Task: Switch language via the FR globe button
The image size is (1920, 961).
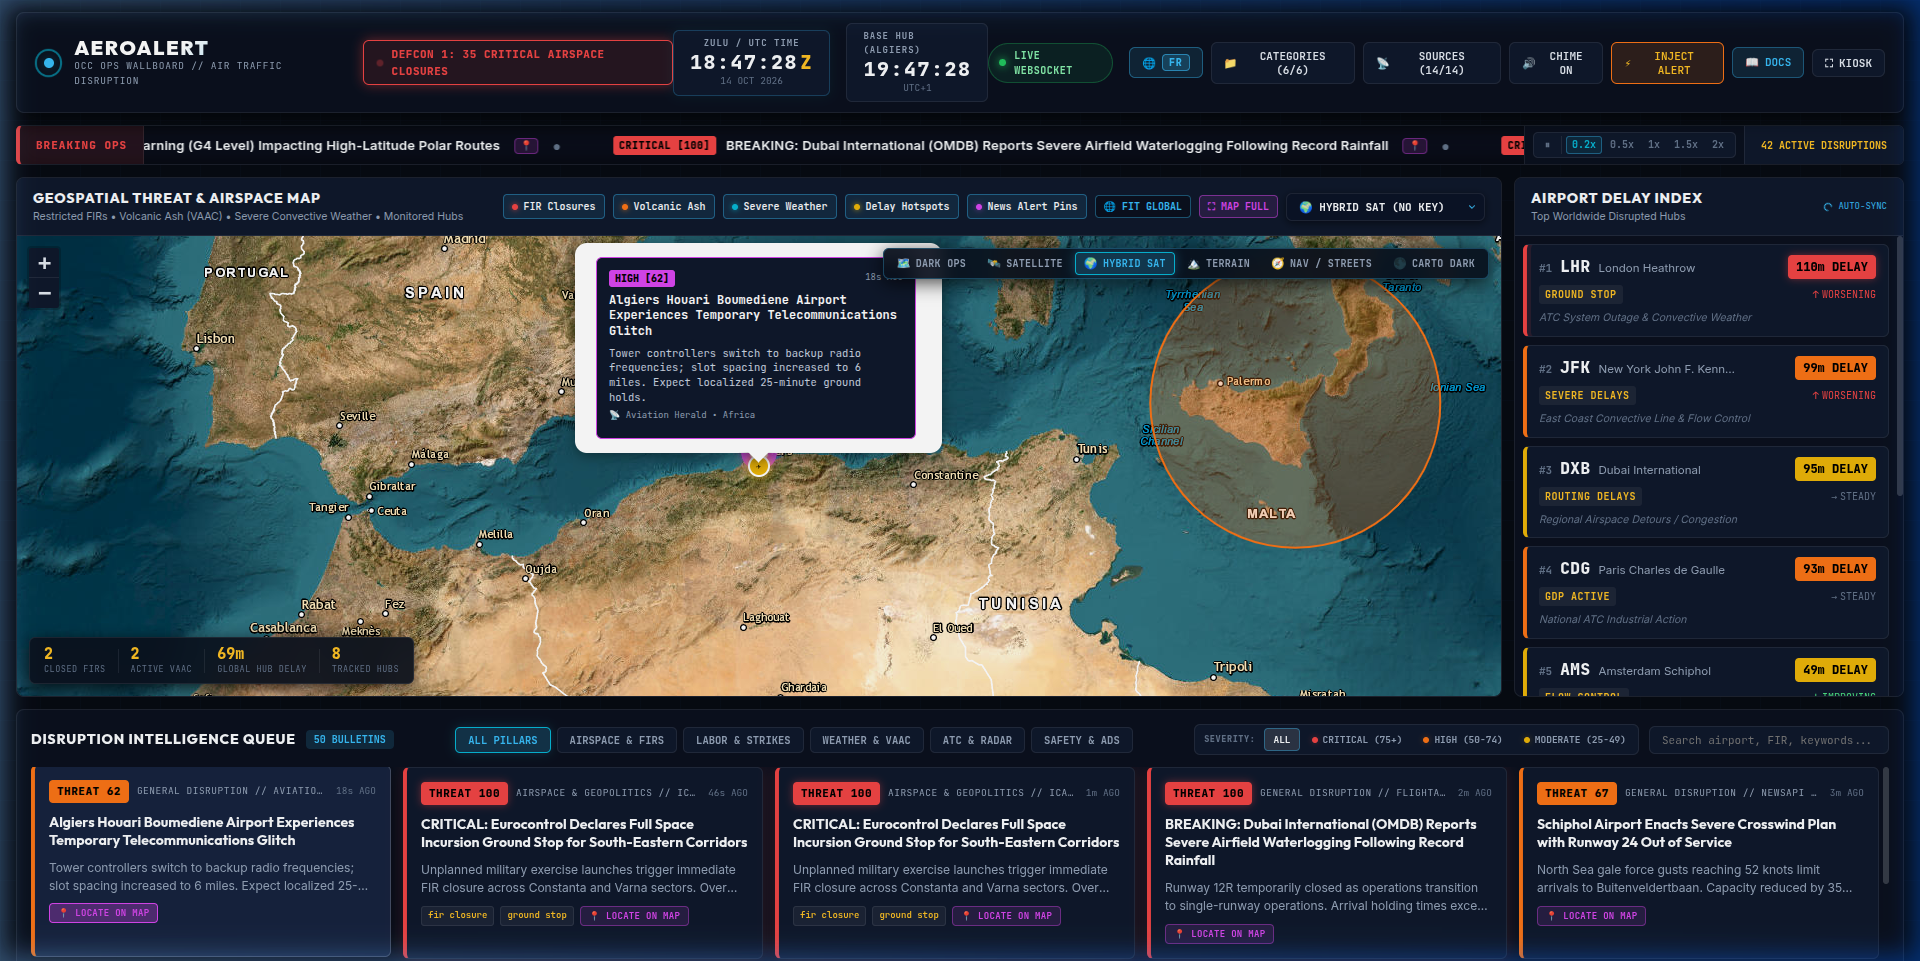Action: coord(1165,63)
